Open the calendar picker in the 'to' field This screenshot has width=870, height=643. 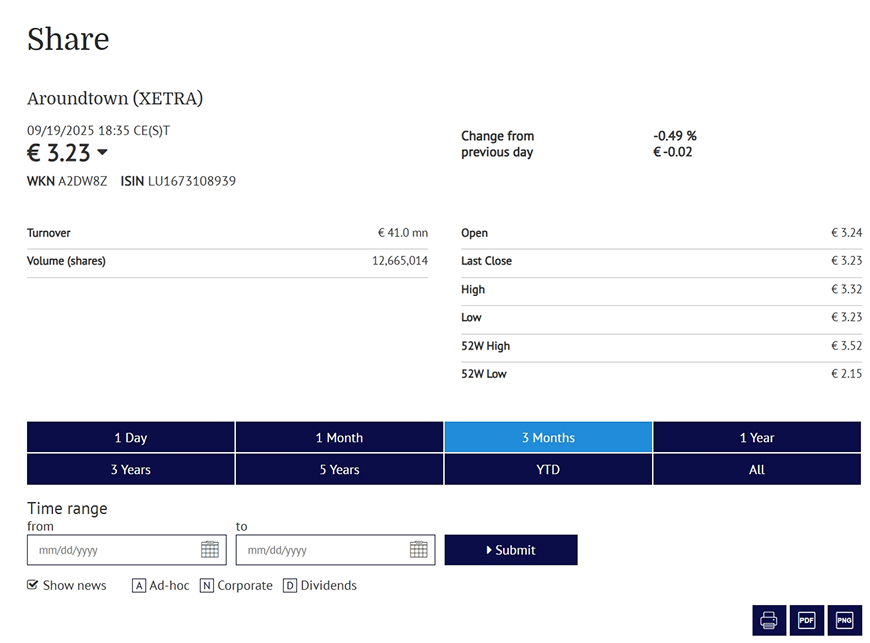[416, 550]
